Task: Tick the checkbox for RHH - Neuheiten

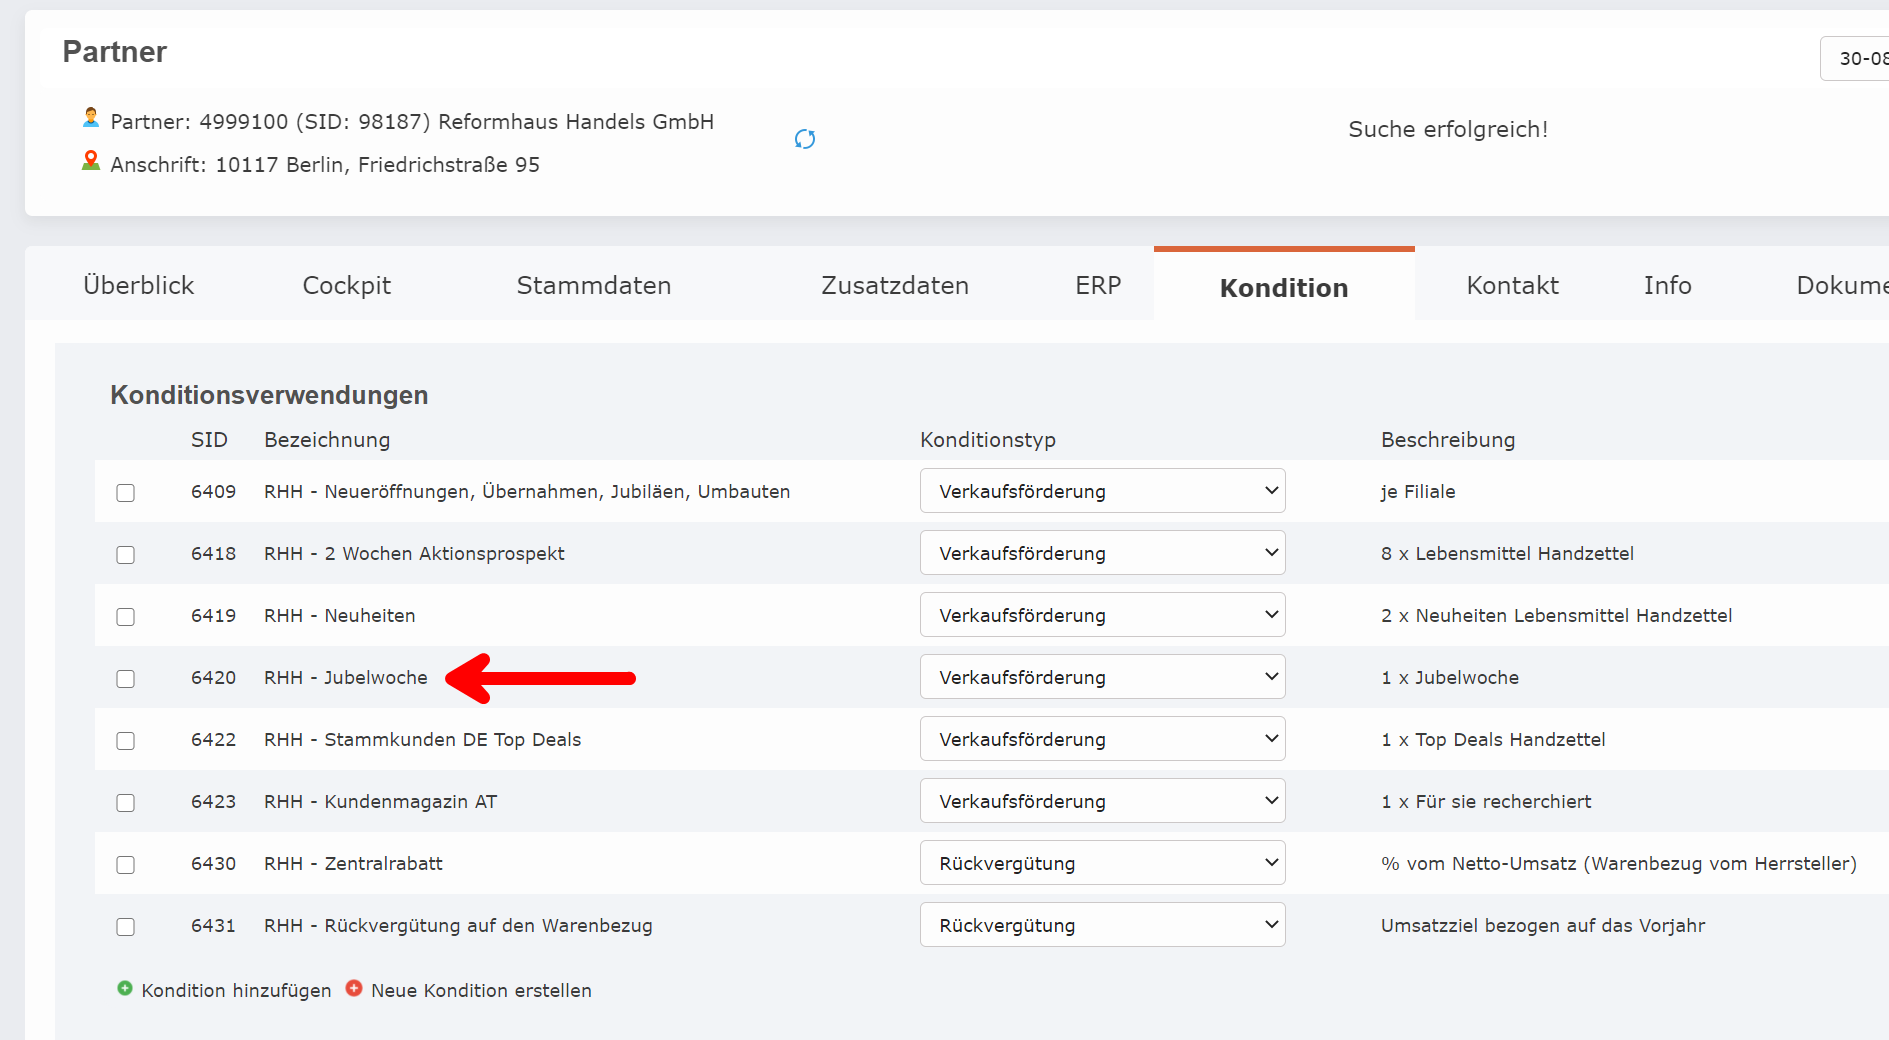Action: coord(125,616)
